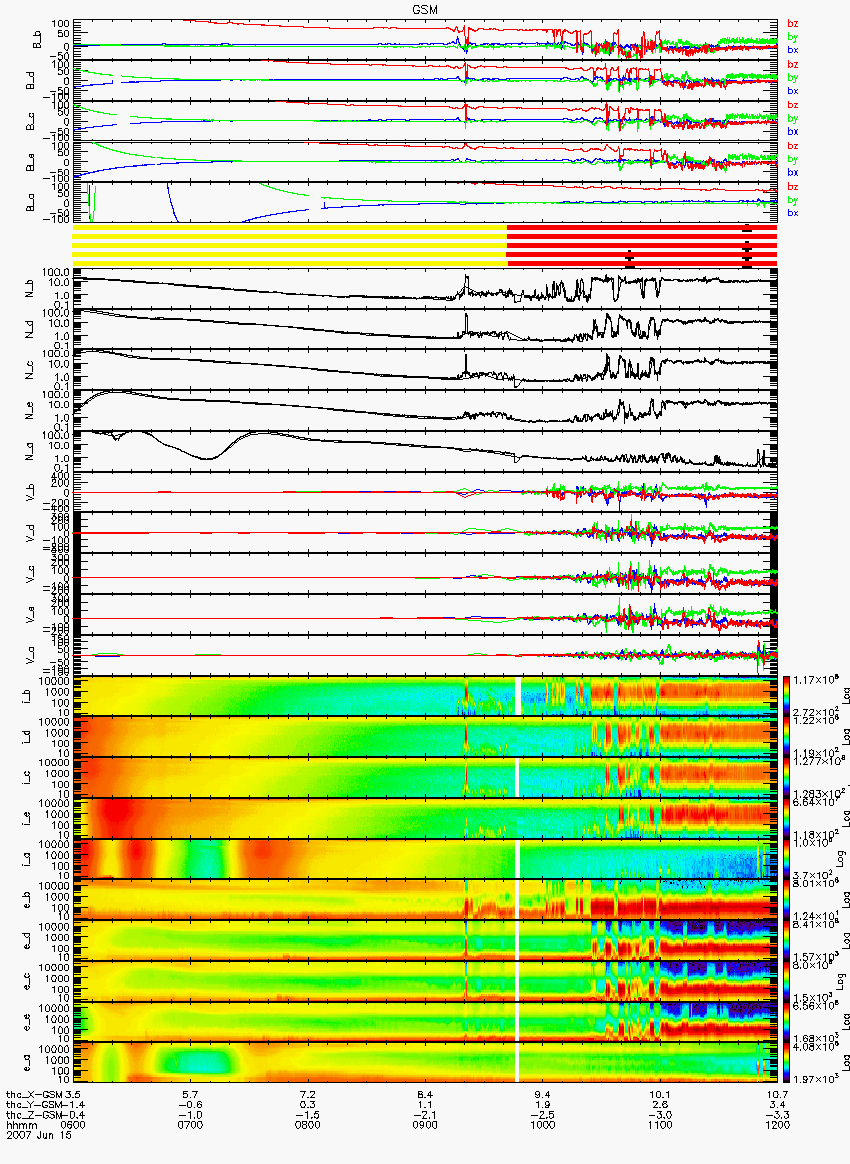The width and height of the screenshot is (850, 1164).
Task: Select the V_b velocity panel label
Action: [30, 491]
